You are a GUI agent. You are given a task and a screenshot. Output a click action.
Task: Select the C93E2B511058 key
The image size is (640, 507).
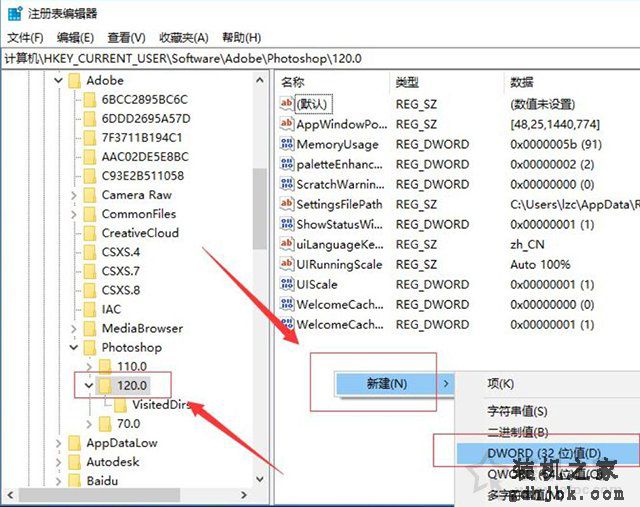coord(143,176)
